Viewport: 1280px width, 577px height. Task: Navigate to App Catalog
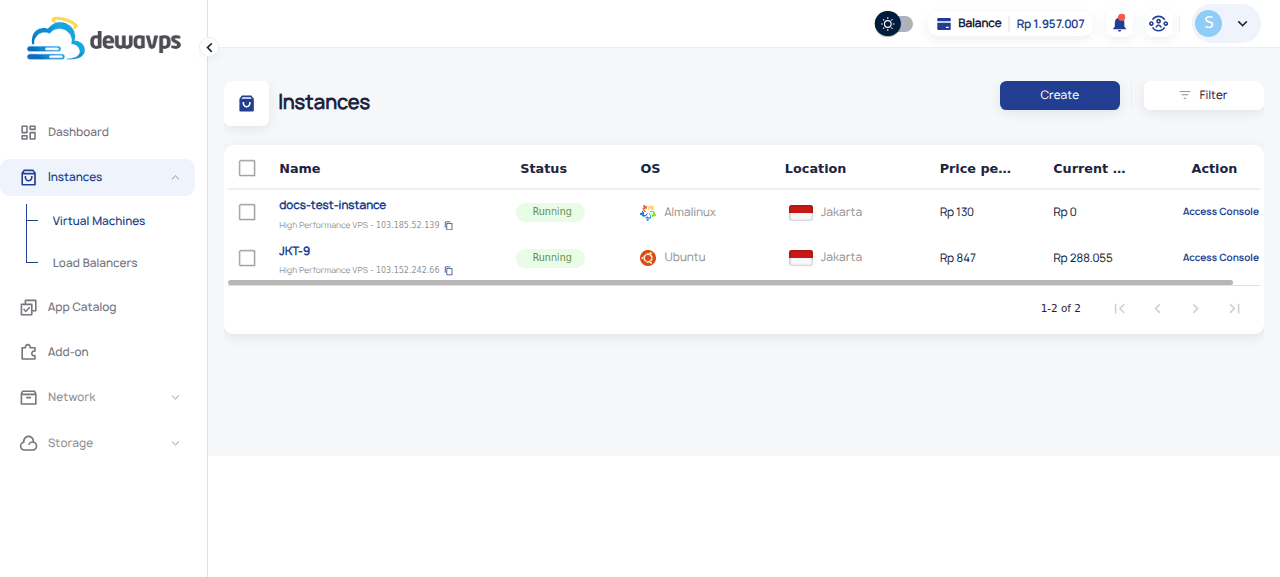pos(82,307)
